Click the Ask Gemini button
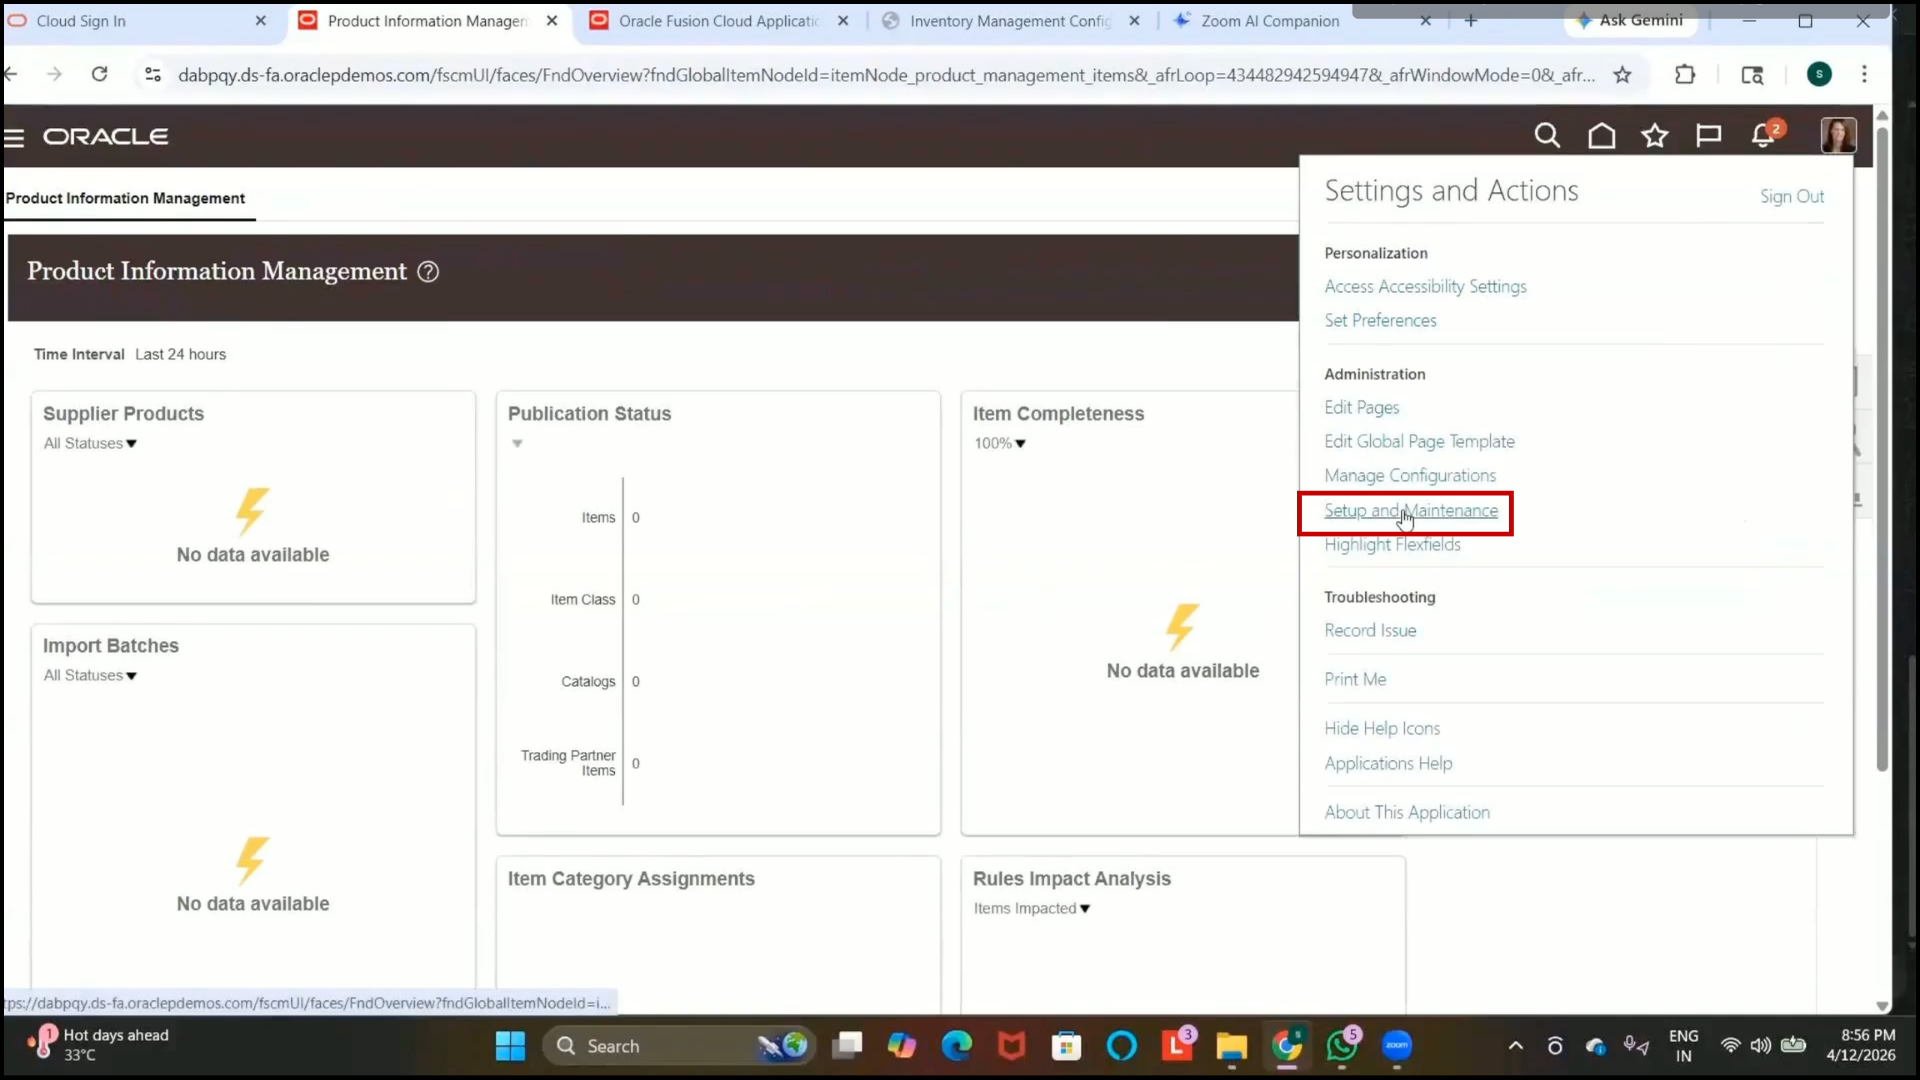 (1632, 21)
